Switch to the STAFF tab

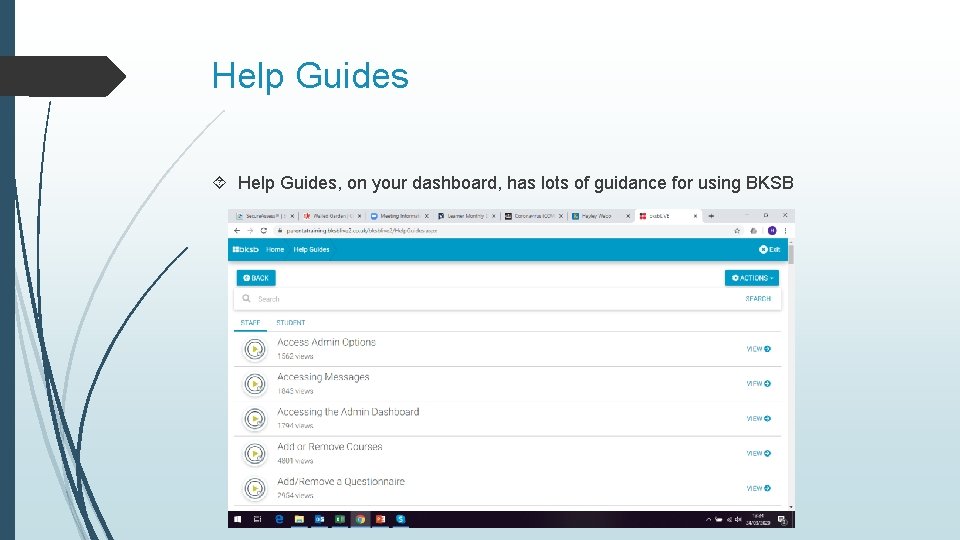tap(250, 323)
